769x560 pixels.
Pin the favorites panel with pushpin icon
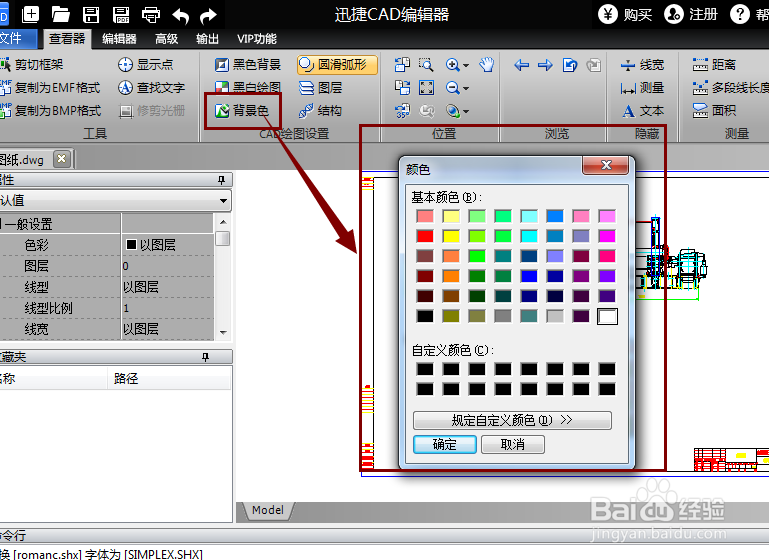tap(205, 357)
